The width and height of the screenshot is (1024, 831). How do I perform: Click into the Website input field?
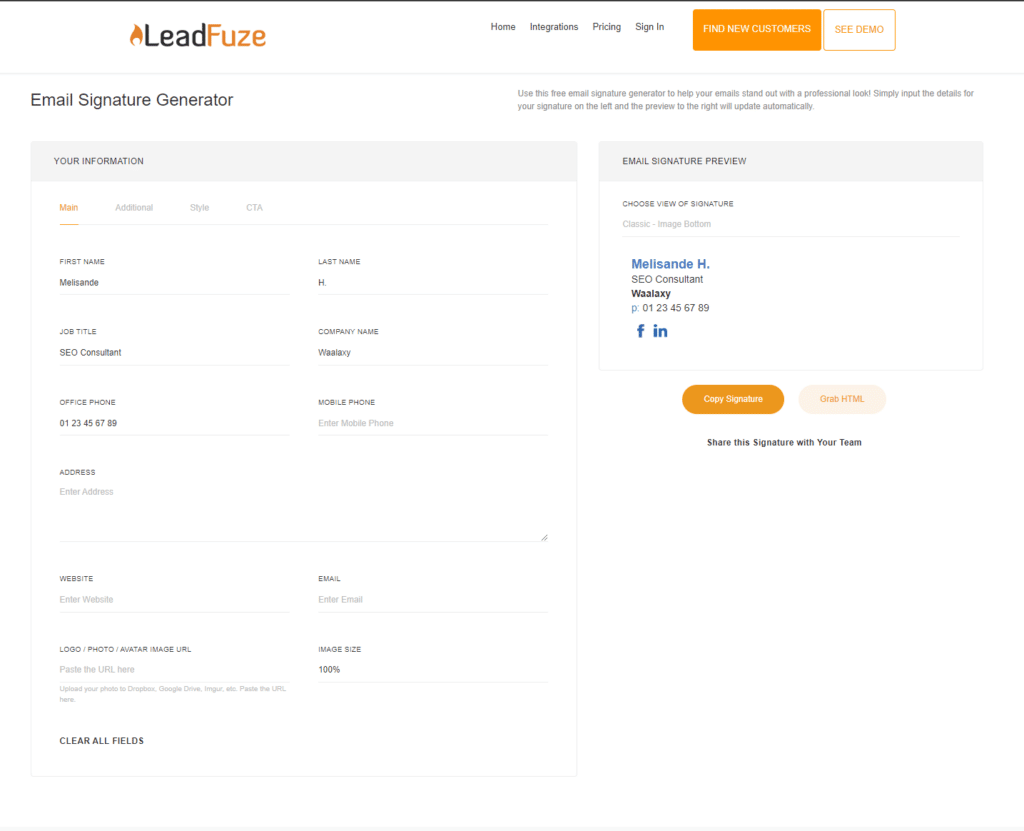173,600
